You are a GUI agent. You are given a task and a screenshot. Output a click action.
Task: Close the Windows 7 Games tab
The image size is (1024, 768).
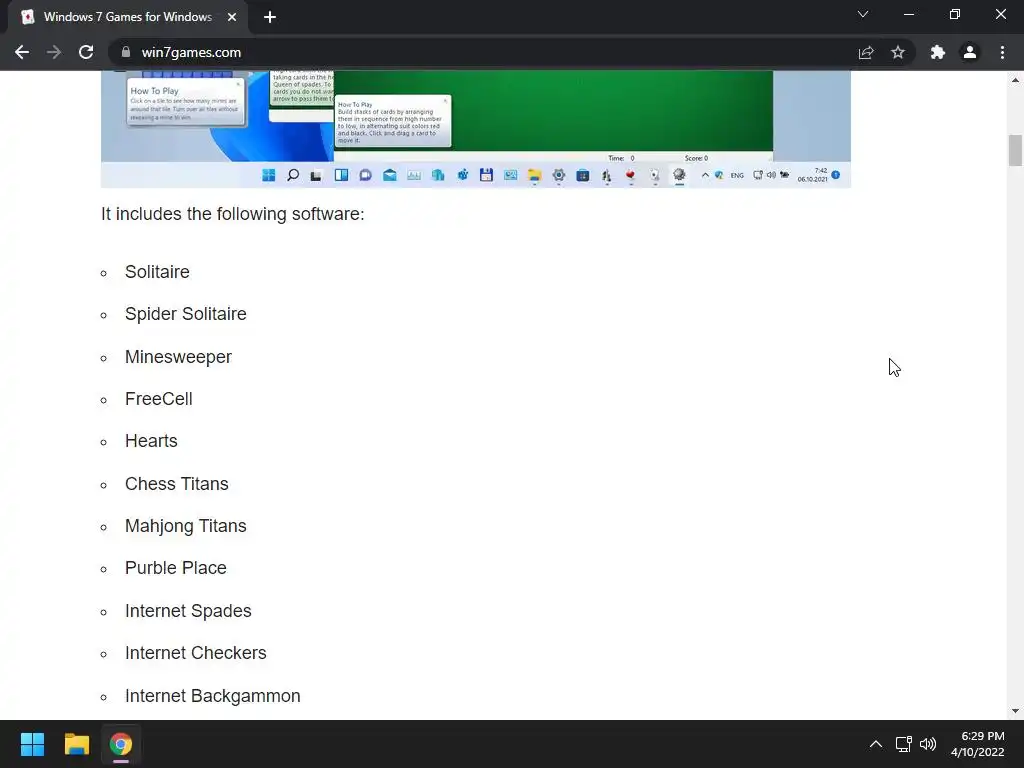point(232,17)
